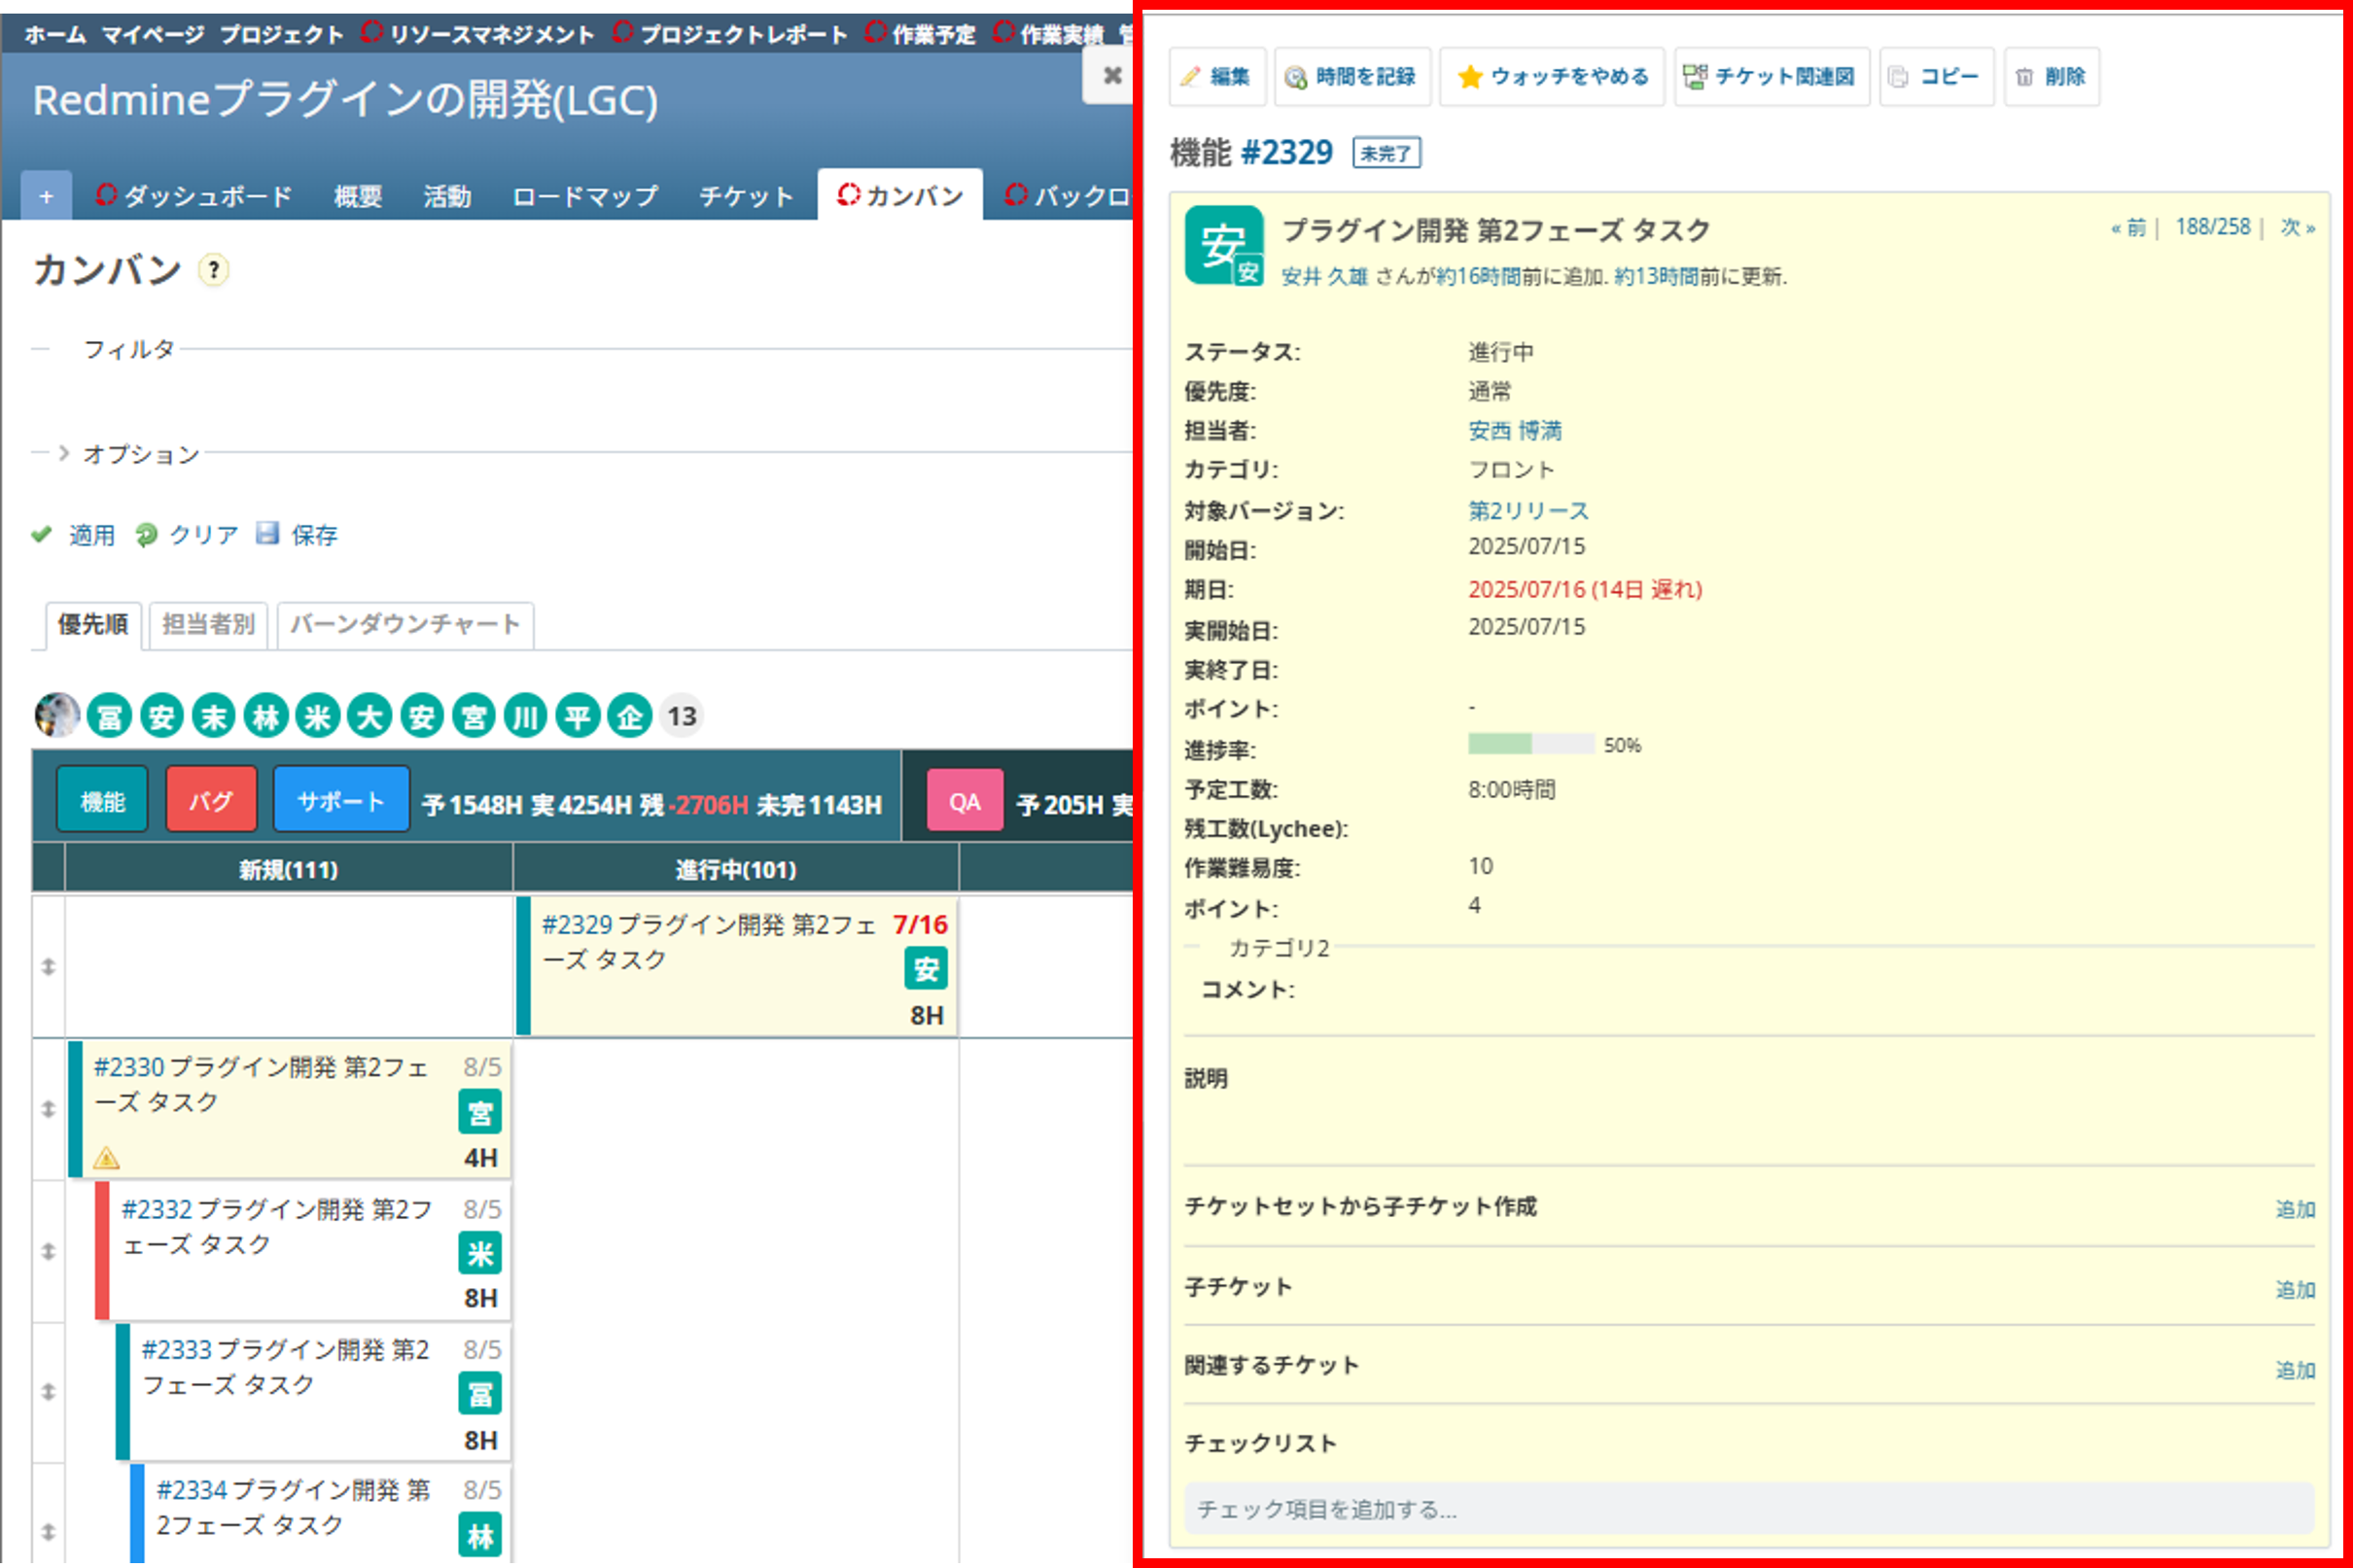Open version link 第2リリース
The height and width of the screenshot is (1568, 2353).
click(1528, 511)
